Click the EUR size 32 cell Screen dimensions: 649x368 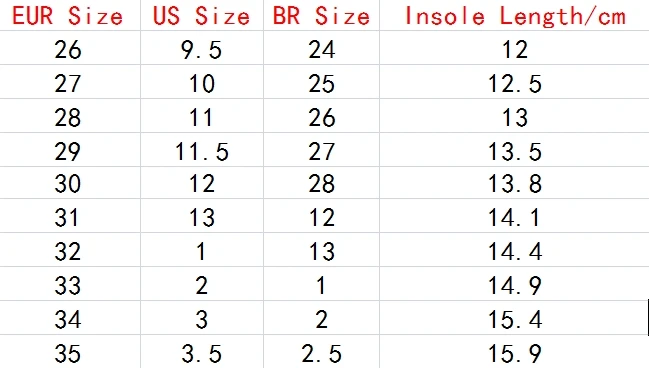point(70,250)
